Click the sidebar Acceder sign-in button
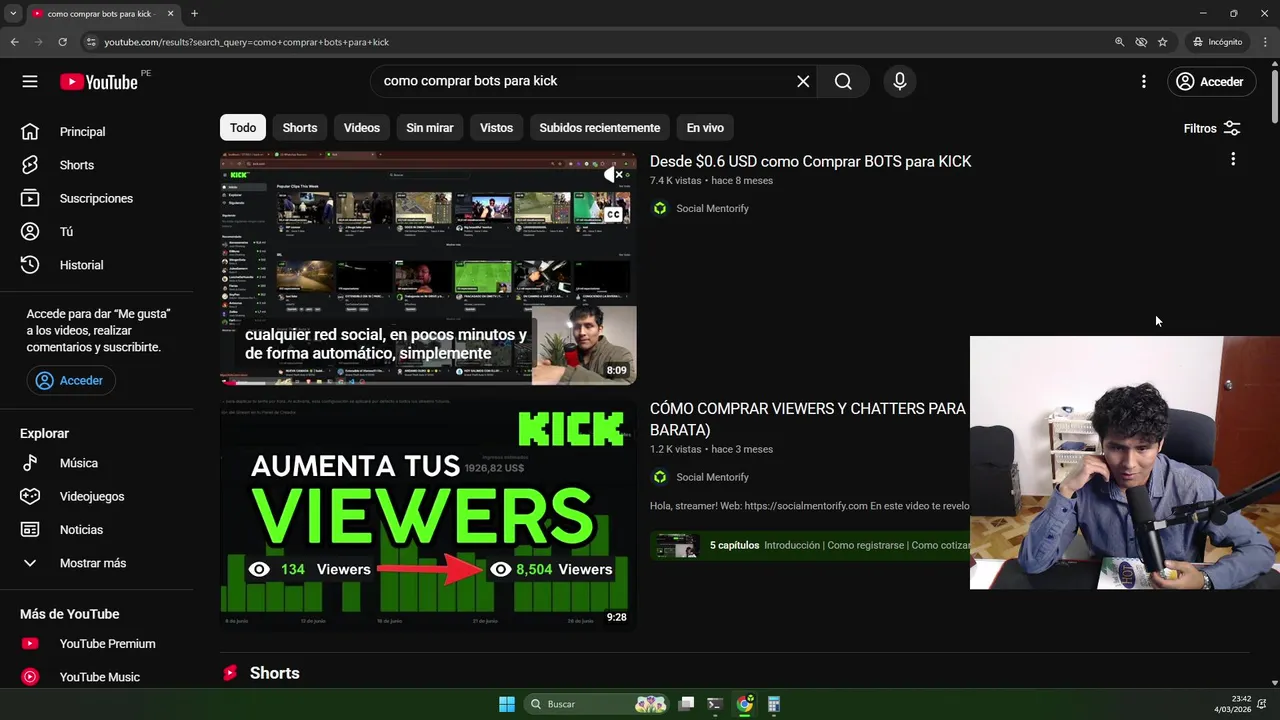The width and height of the screenshot is (1280, 720). click(x=71, y=381)
